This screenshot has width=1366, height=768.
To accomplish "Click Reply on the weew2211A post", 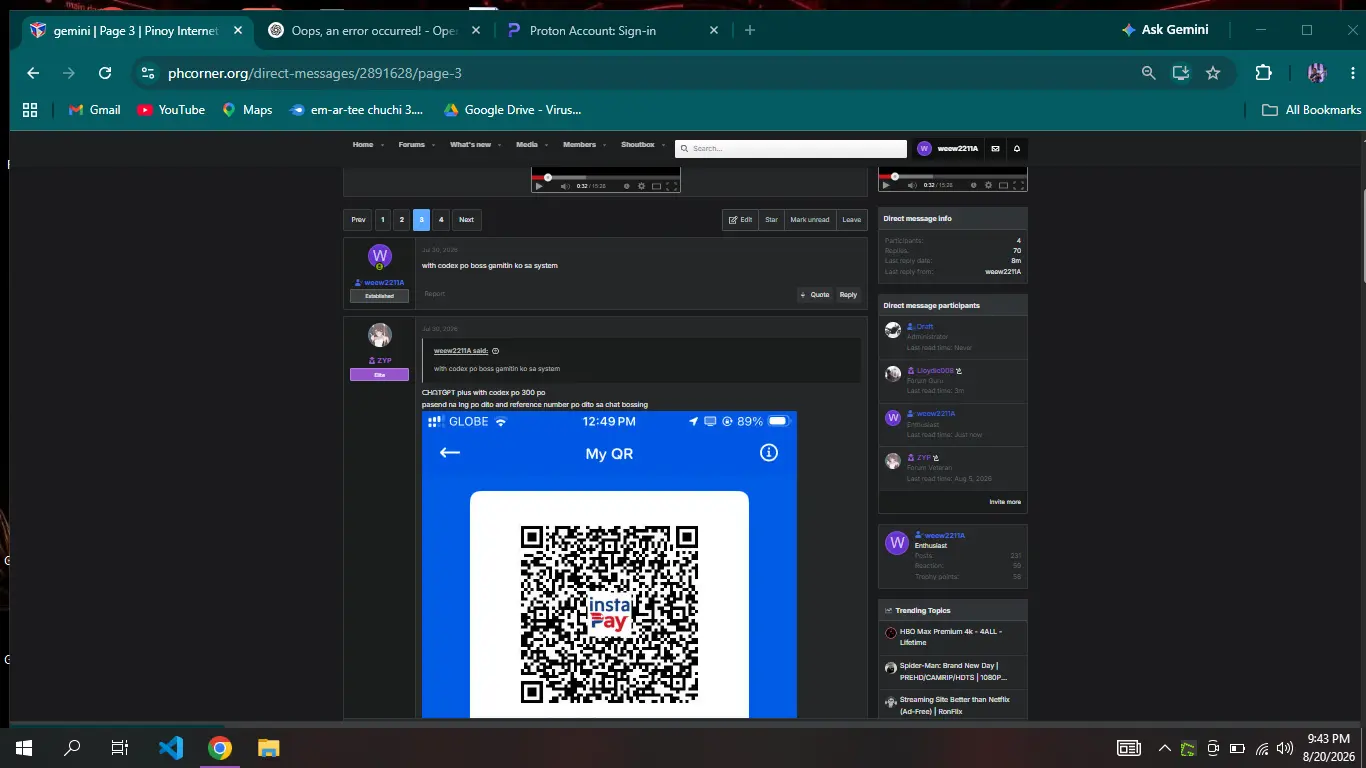I will (848, 295).
